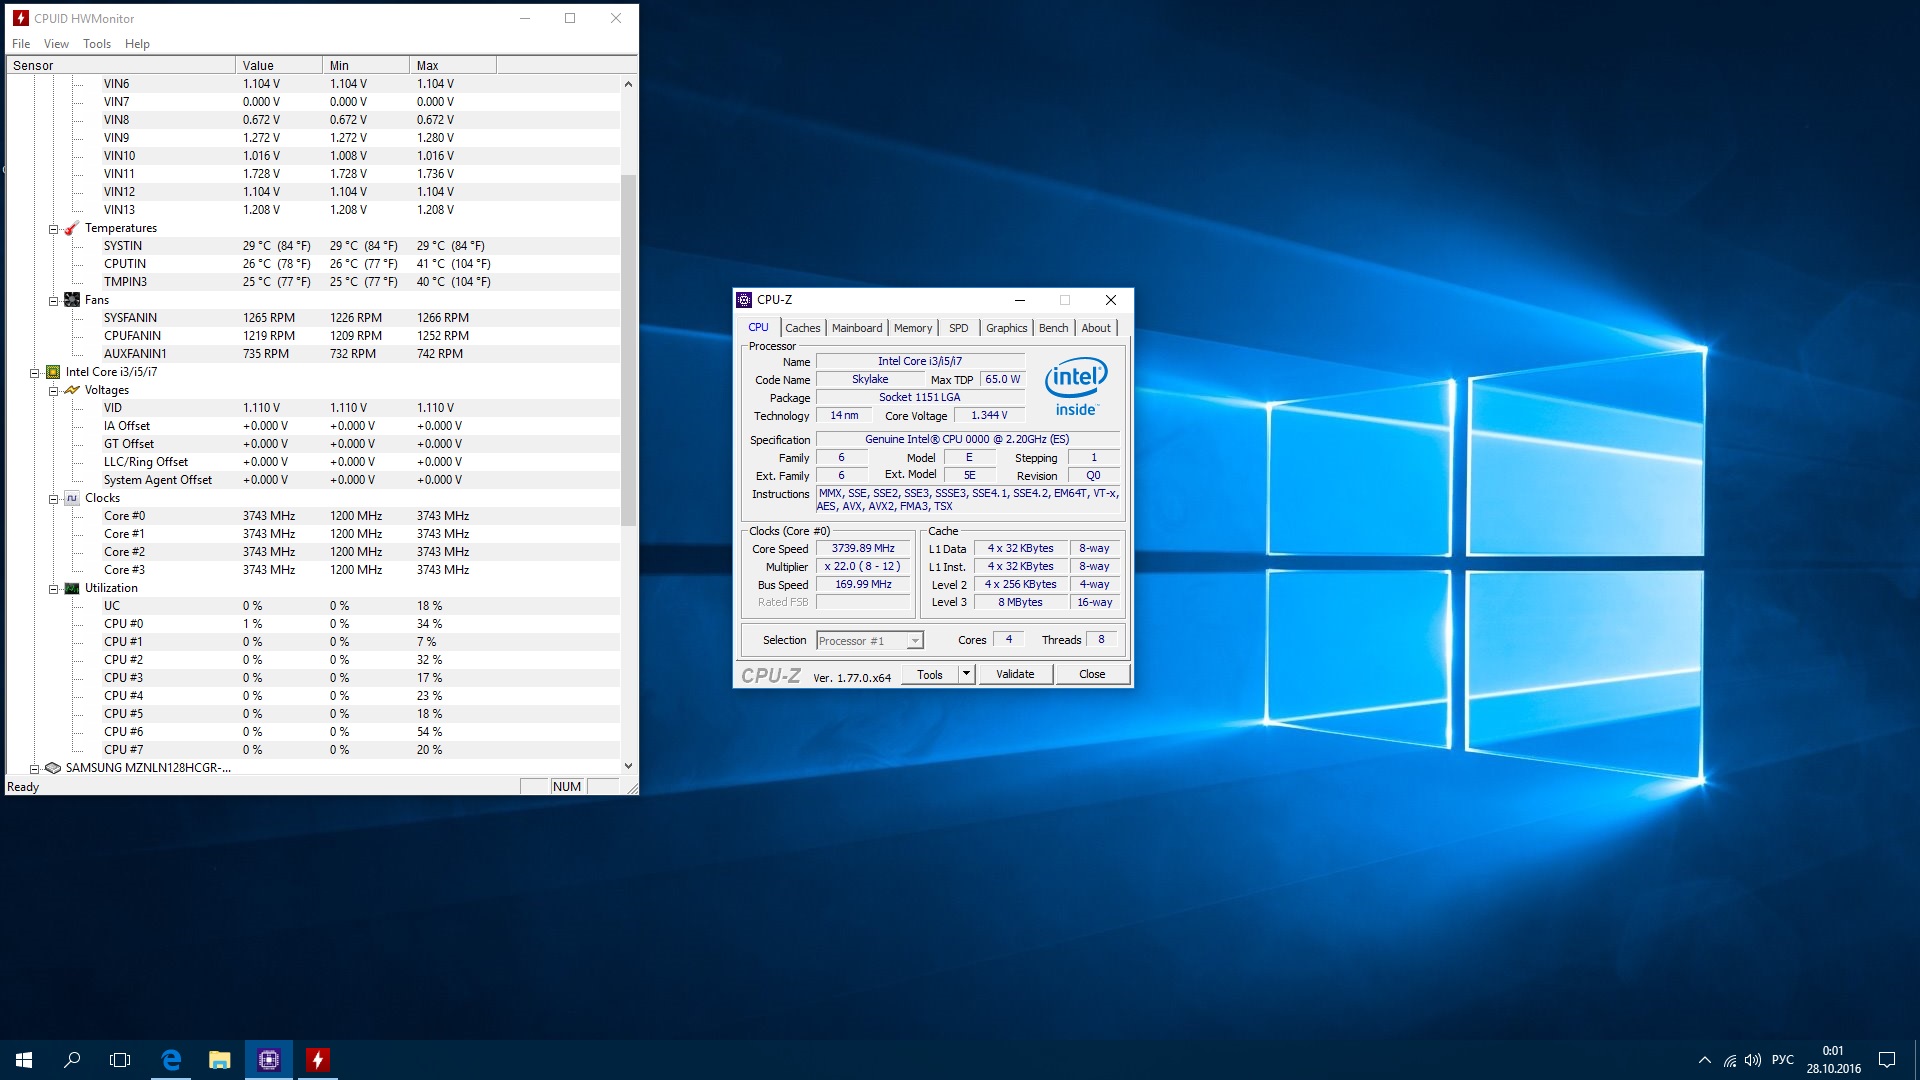The width and height of the screenshot is (1920, 1080).
Task: Click the Fans category icon
Action: 71,300
